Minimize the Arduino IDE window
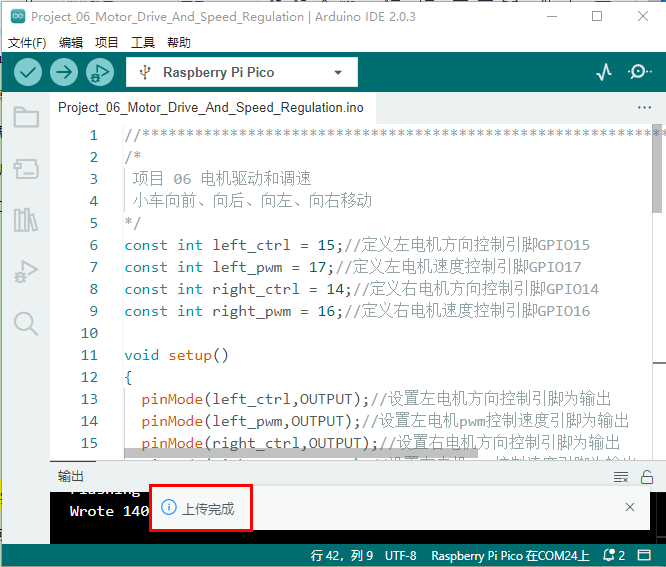The height and width of the screenshot is (567, 666). click(552, 17)
